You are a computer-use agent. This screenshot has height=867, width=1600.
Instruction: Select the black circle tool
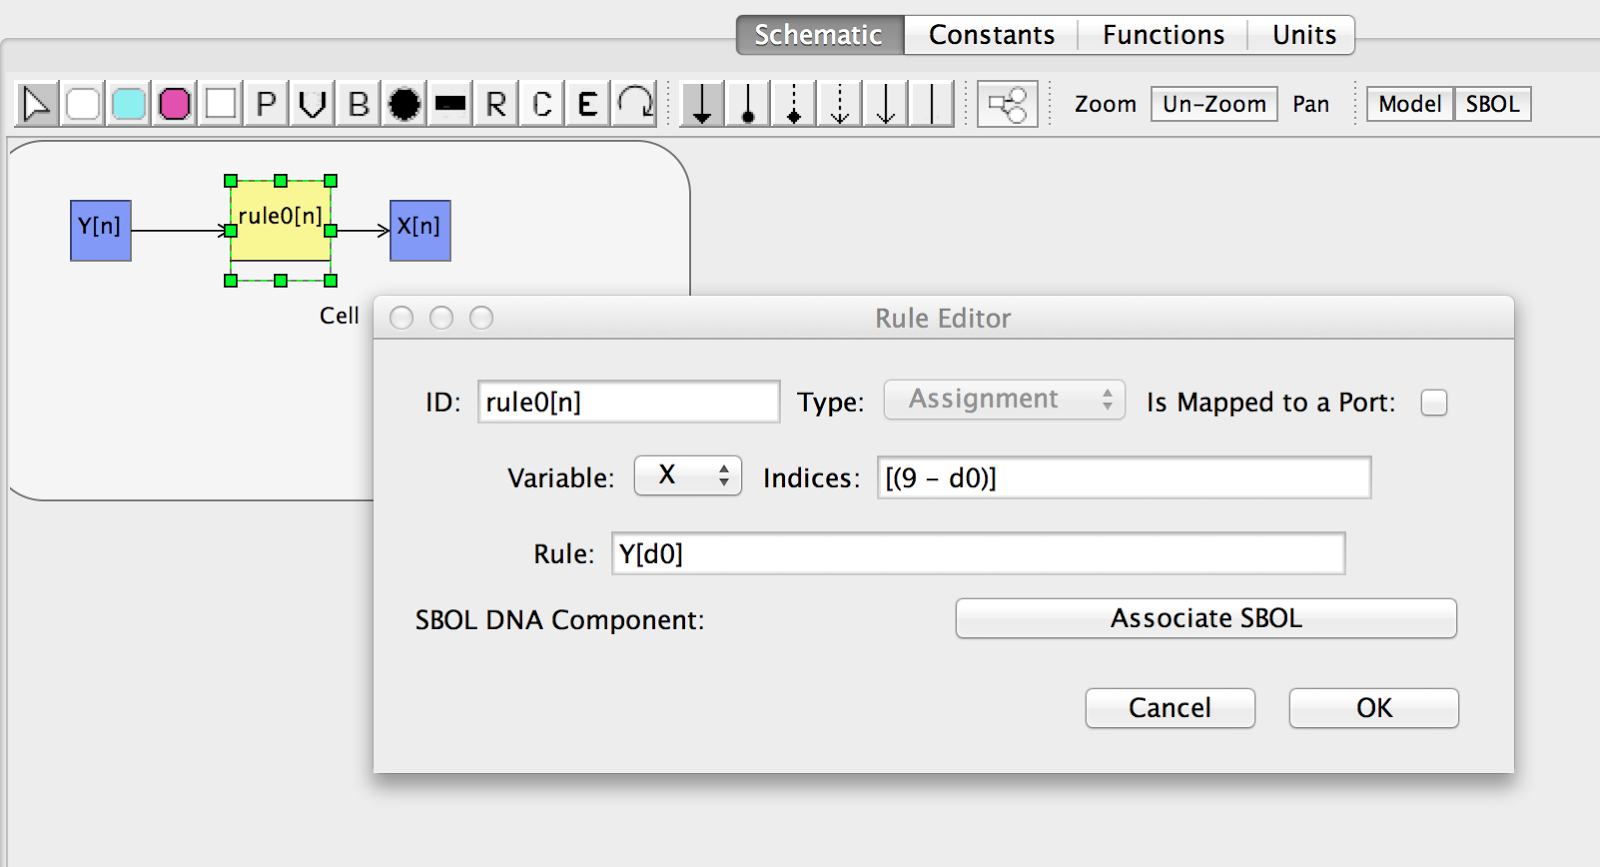(404, 104)
